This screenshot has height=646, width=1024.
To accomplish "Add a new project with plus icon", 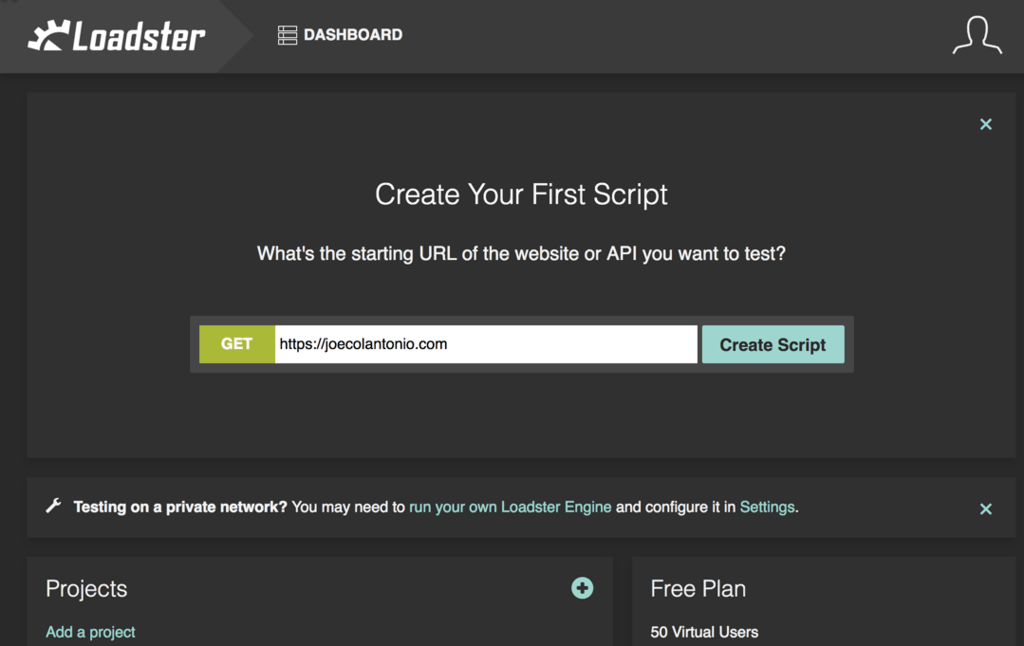I will point(583,588).
